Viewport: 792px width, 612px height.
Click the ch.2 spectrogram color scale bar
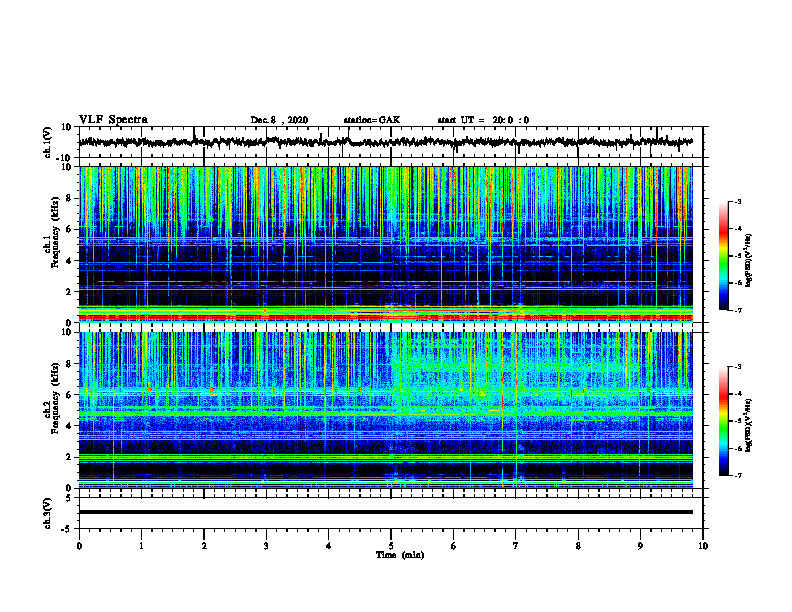click(723, 421)
